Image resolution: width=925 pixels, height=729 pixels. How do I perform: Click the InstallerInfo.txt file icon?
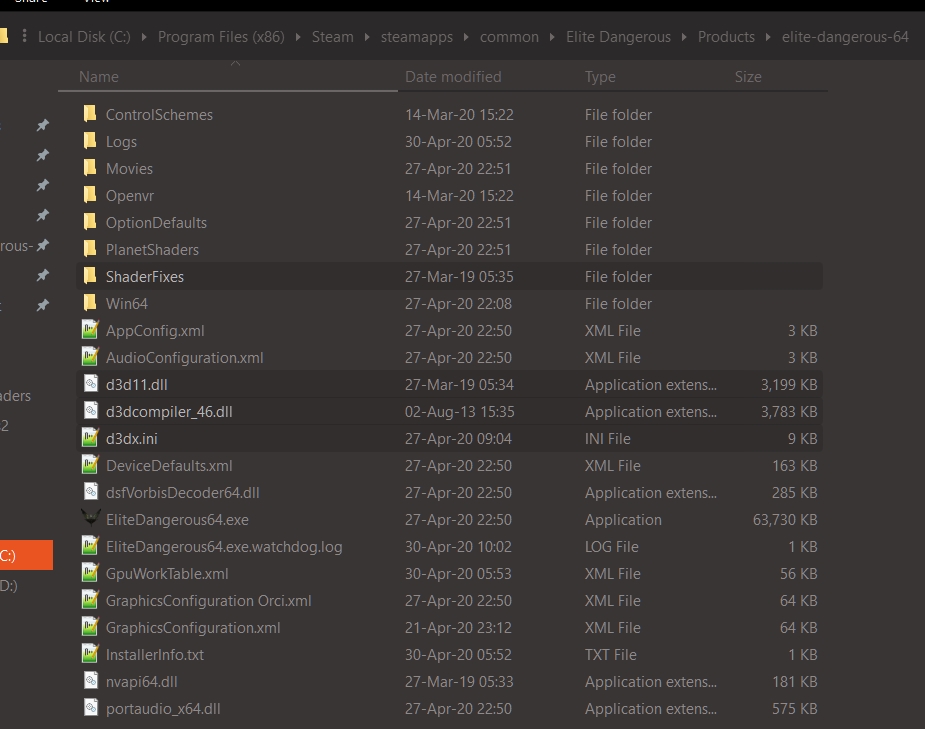point(90,654)
